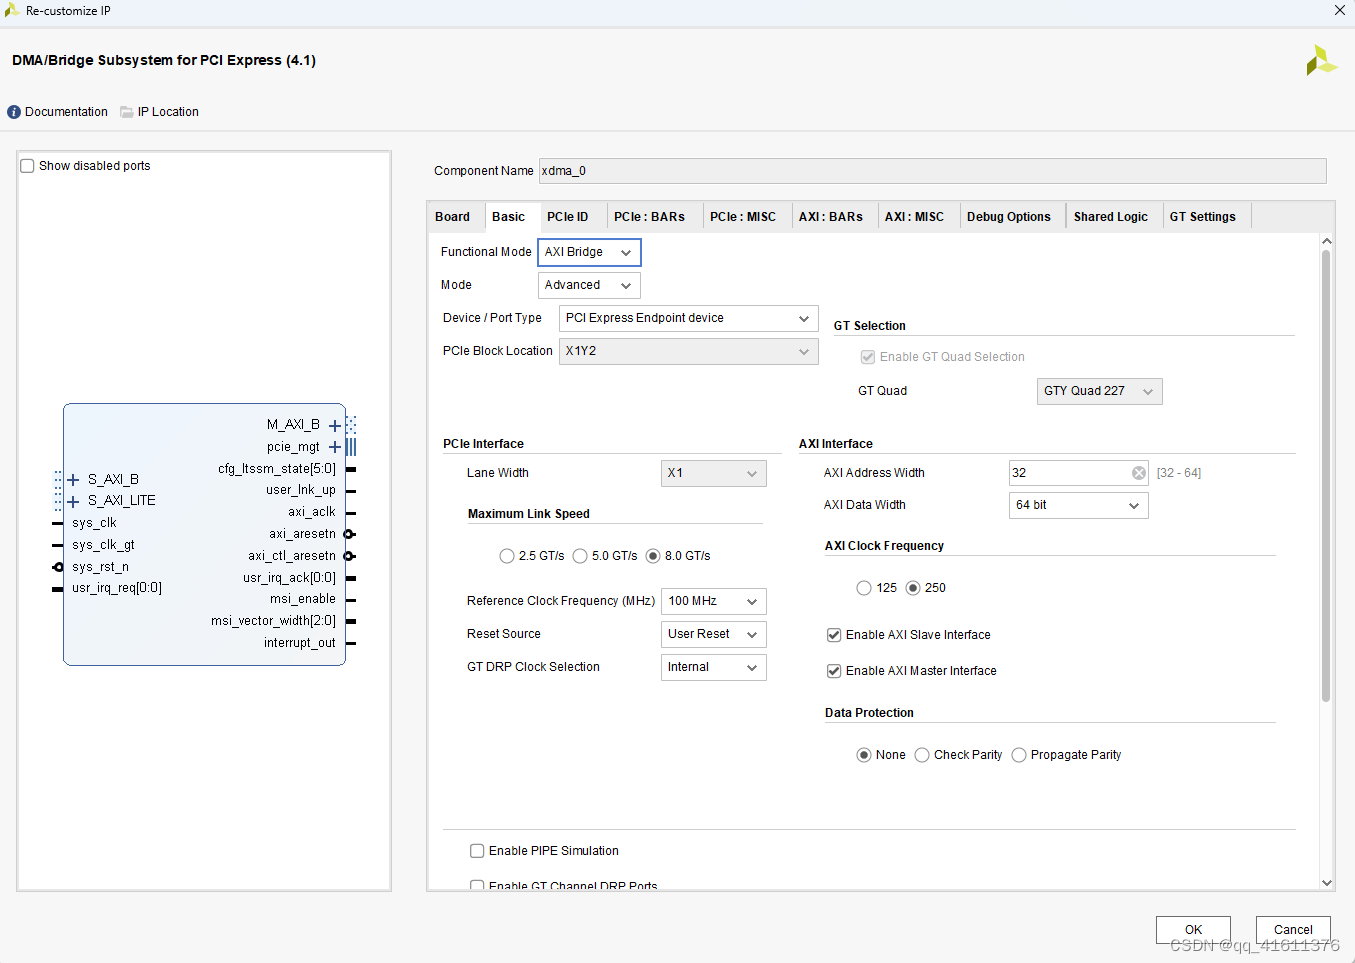Click the scroll up arrow
This screenshot has width=1355, height=963.
click(x=1327, y=241)
